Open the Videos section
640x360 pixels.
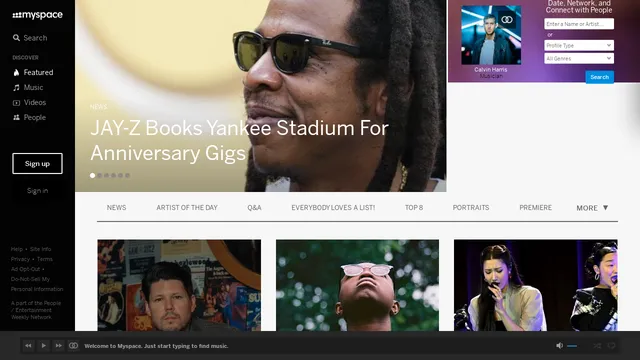pyautogui.click(x=29, y=102)
